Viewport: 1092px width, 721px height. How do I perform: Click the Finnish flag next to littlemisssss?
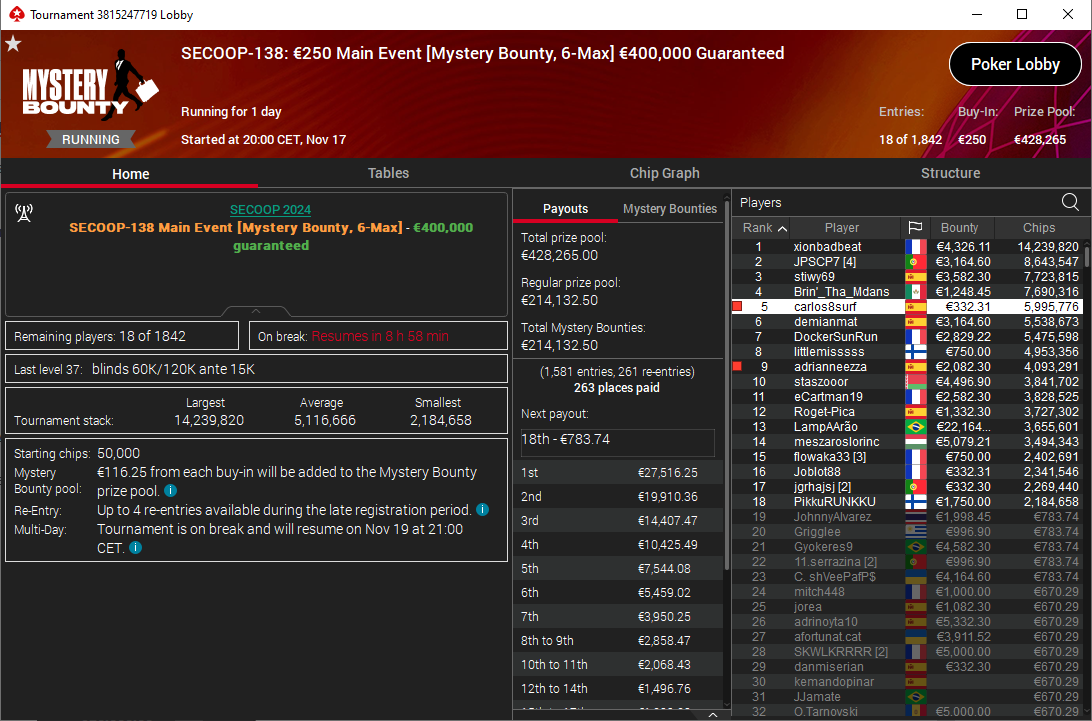pyautogui.click(x=916, y=352)
